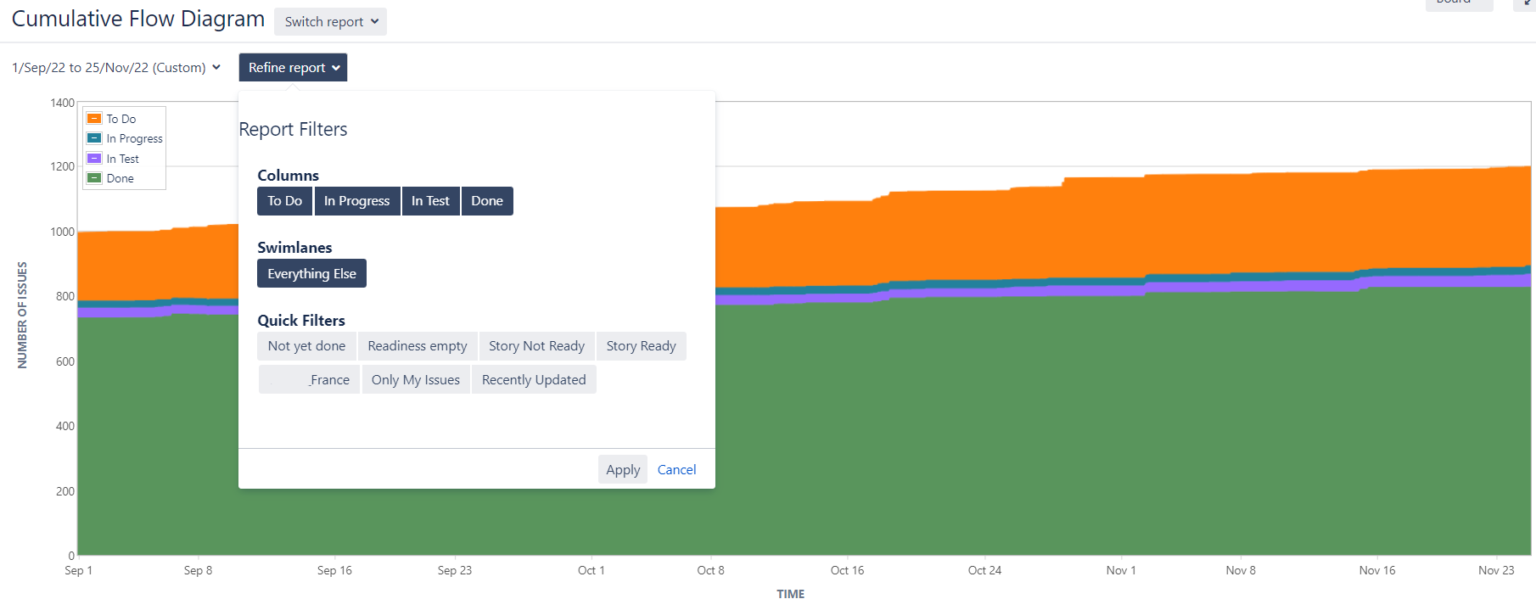Screen dimensions: 1536x599
Task: Toggle the Done column filter
Action: pos(487,200)
